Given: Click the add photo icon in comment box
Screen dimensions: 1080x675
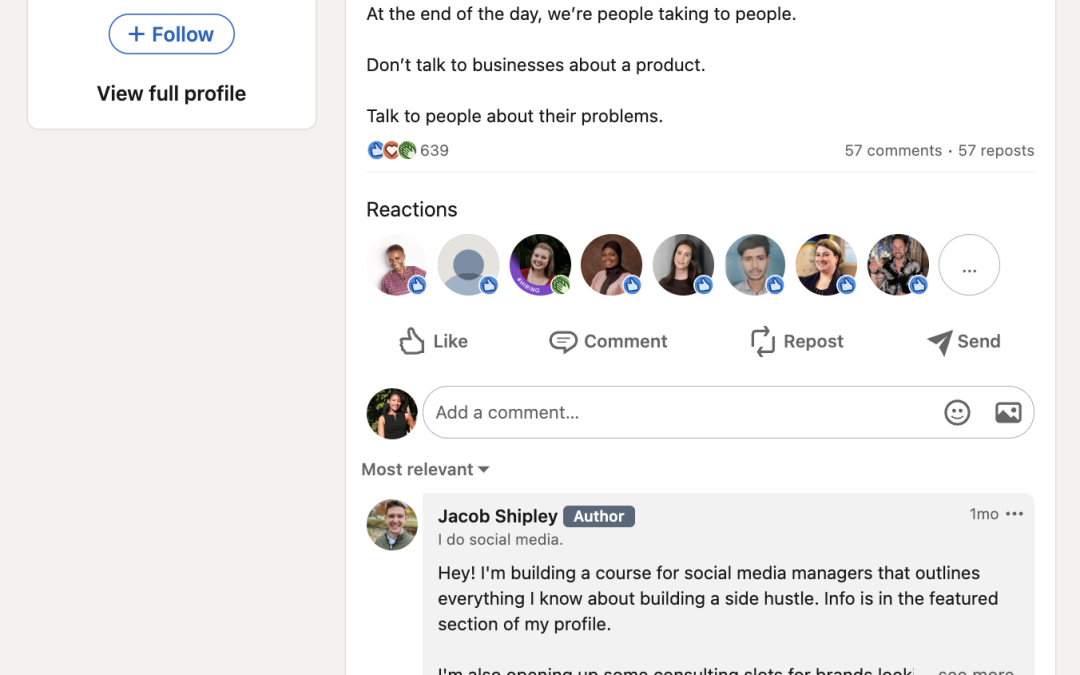Looking at the screenshot, I should (1008, 412).
